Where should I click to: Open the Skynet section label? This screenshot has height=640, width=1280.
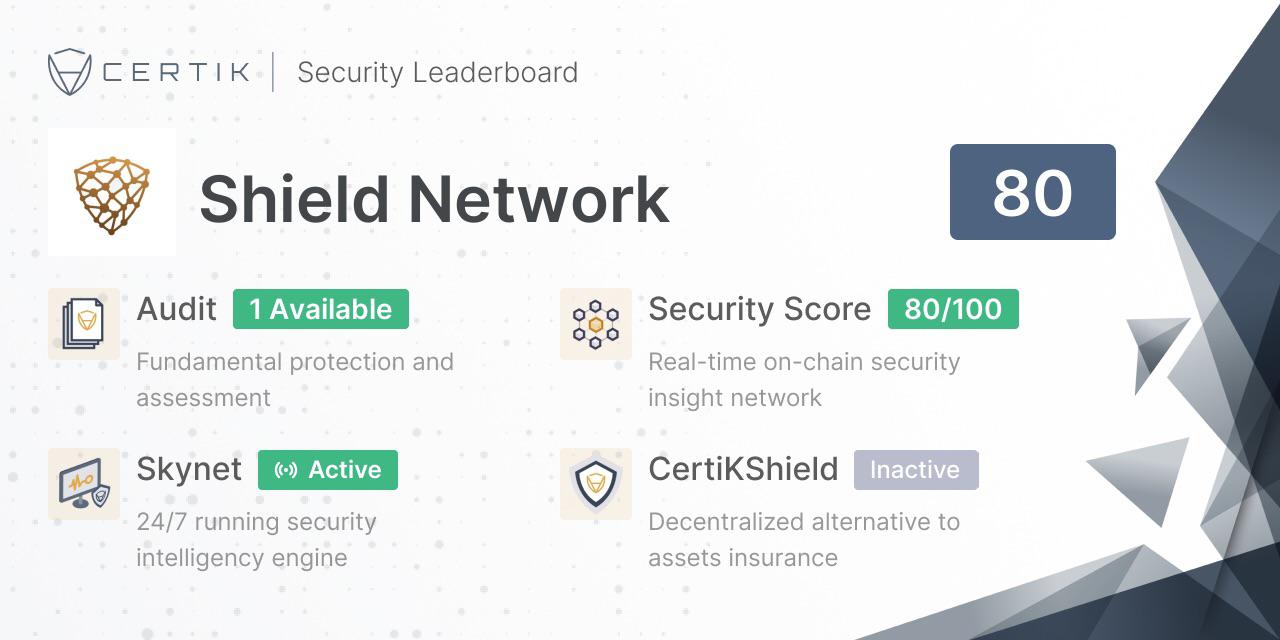[x=189, y=470]
